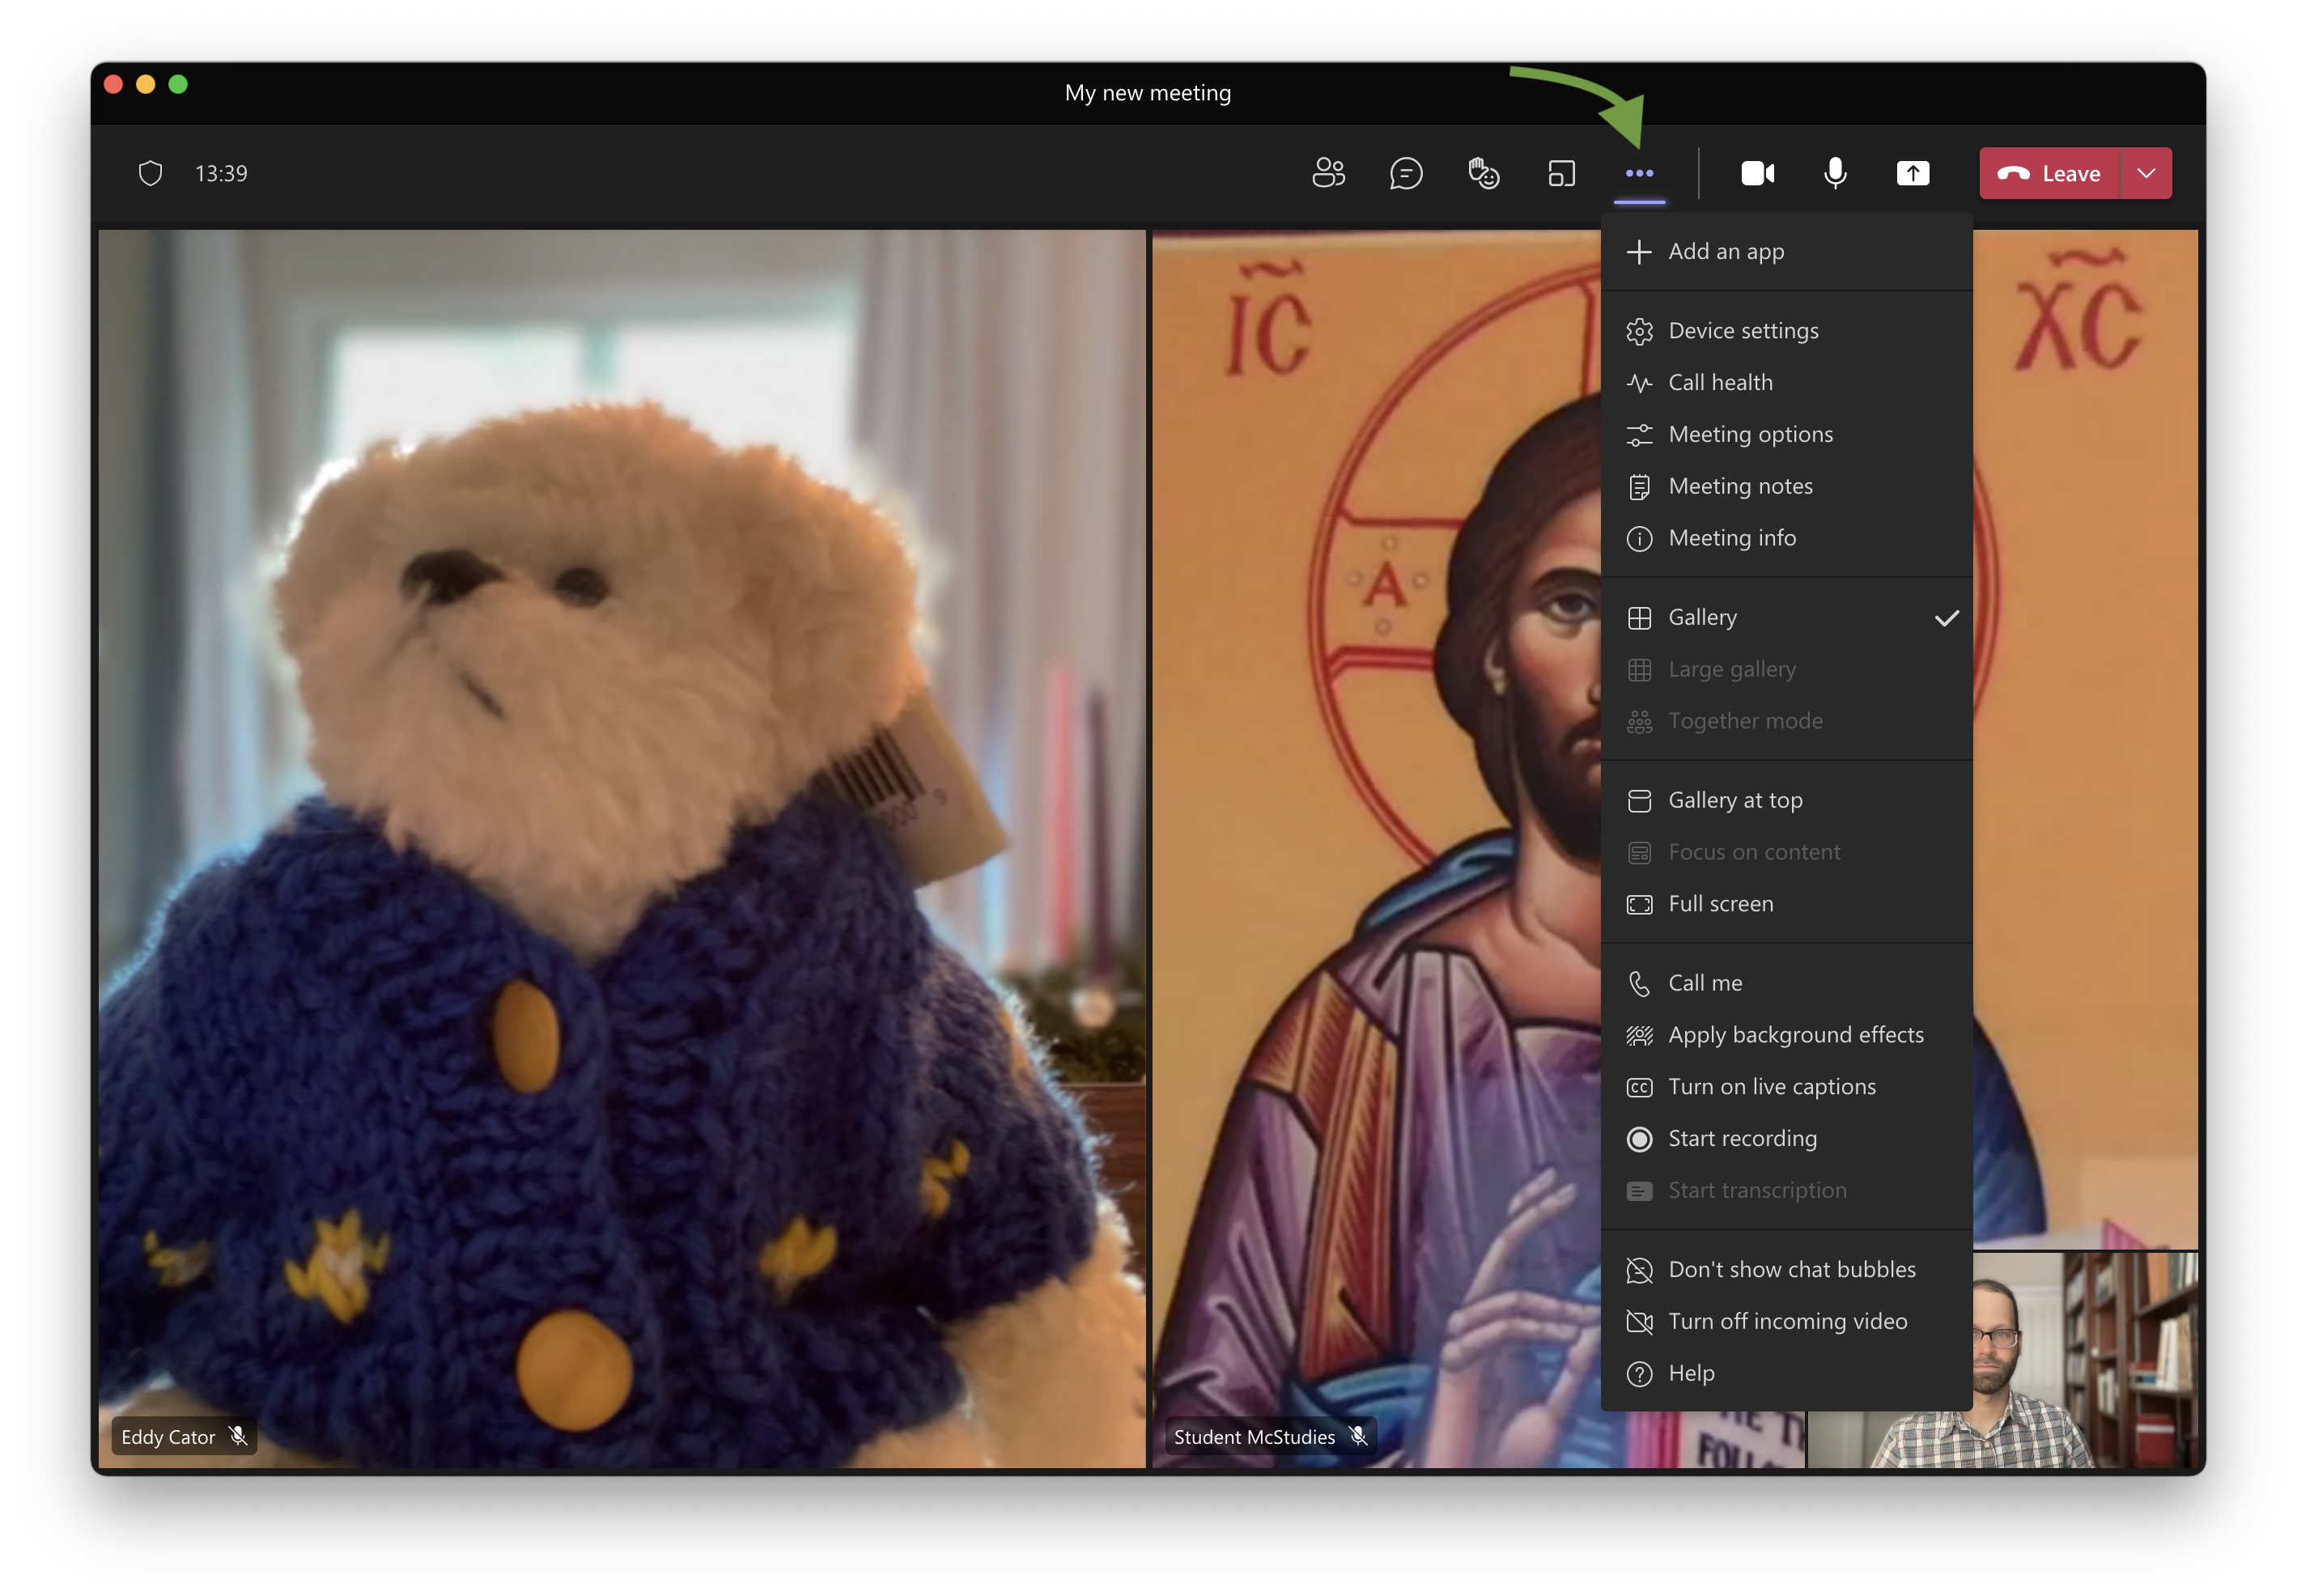Open Help from the menu
Screen dimensions: 2297x1596
1786,1374
